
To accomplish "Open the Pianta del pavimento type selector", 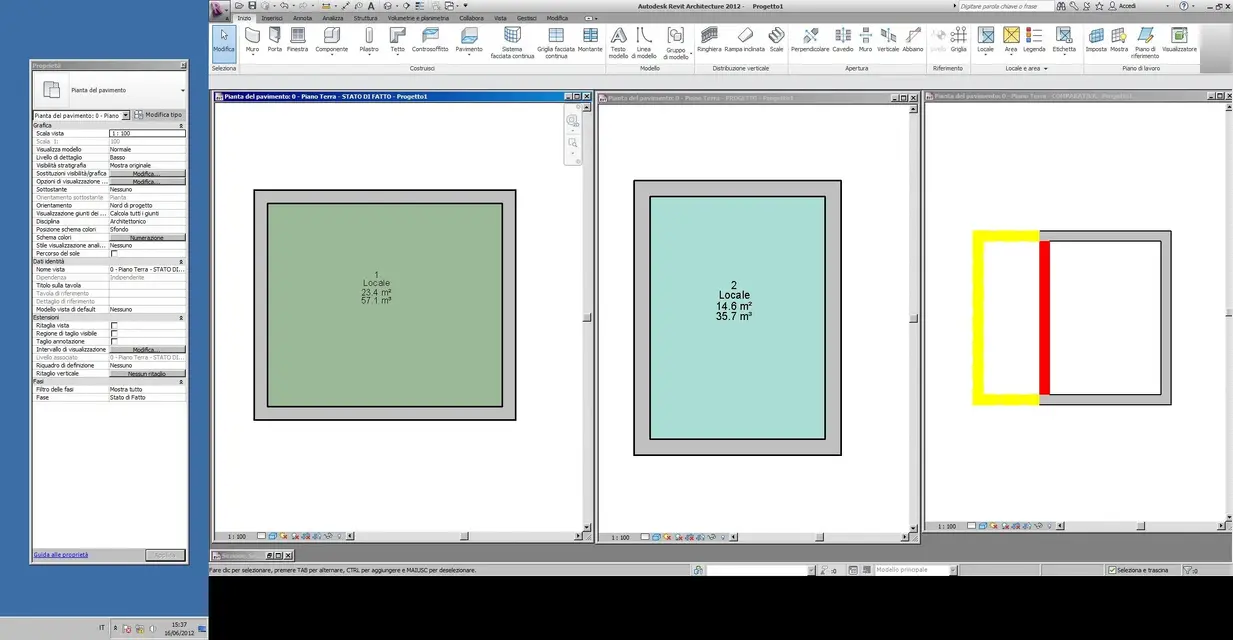I will click(109, 90).
